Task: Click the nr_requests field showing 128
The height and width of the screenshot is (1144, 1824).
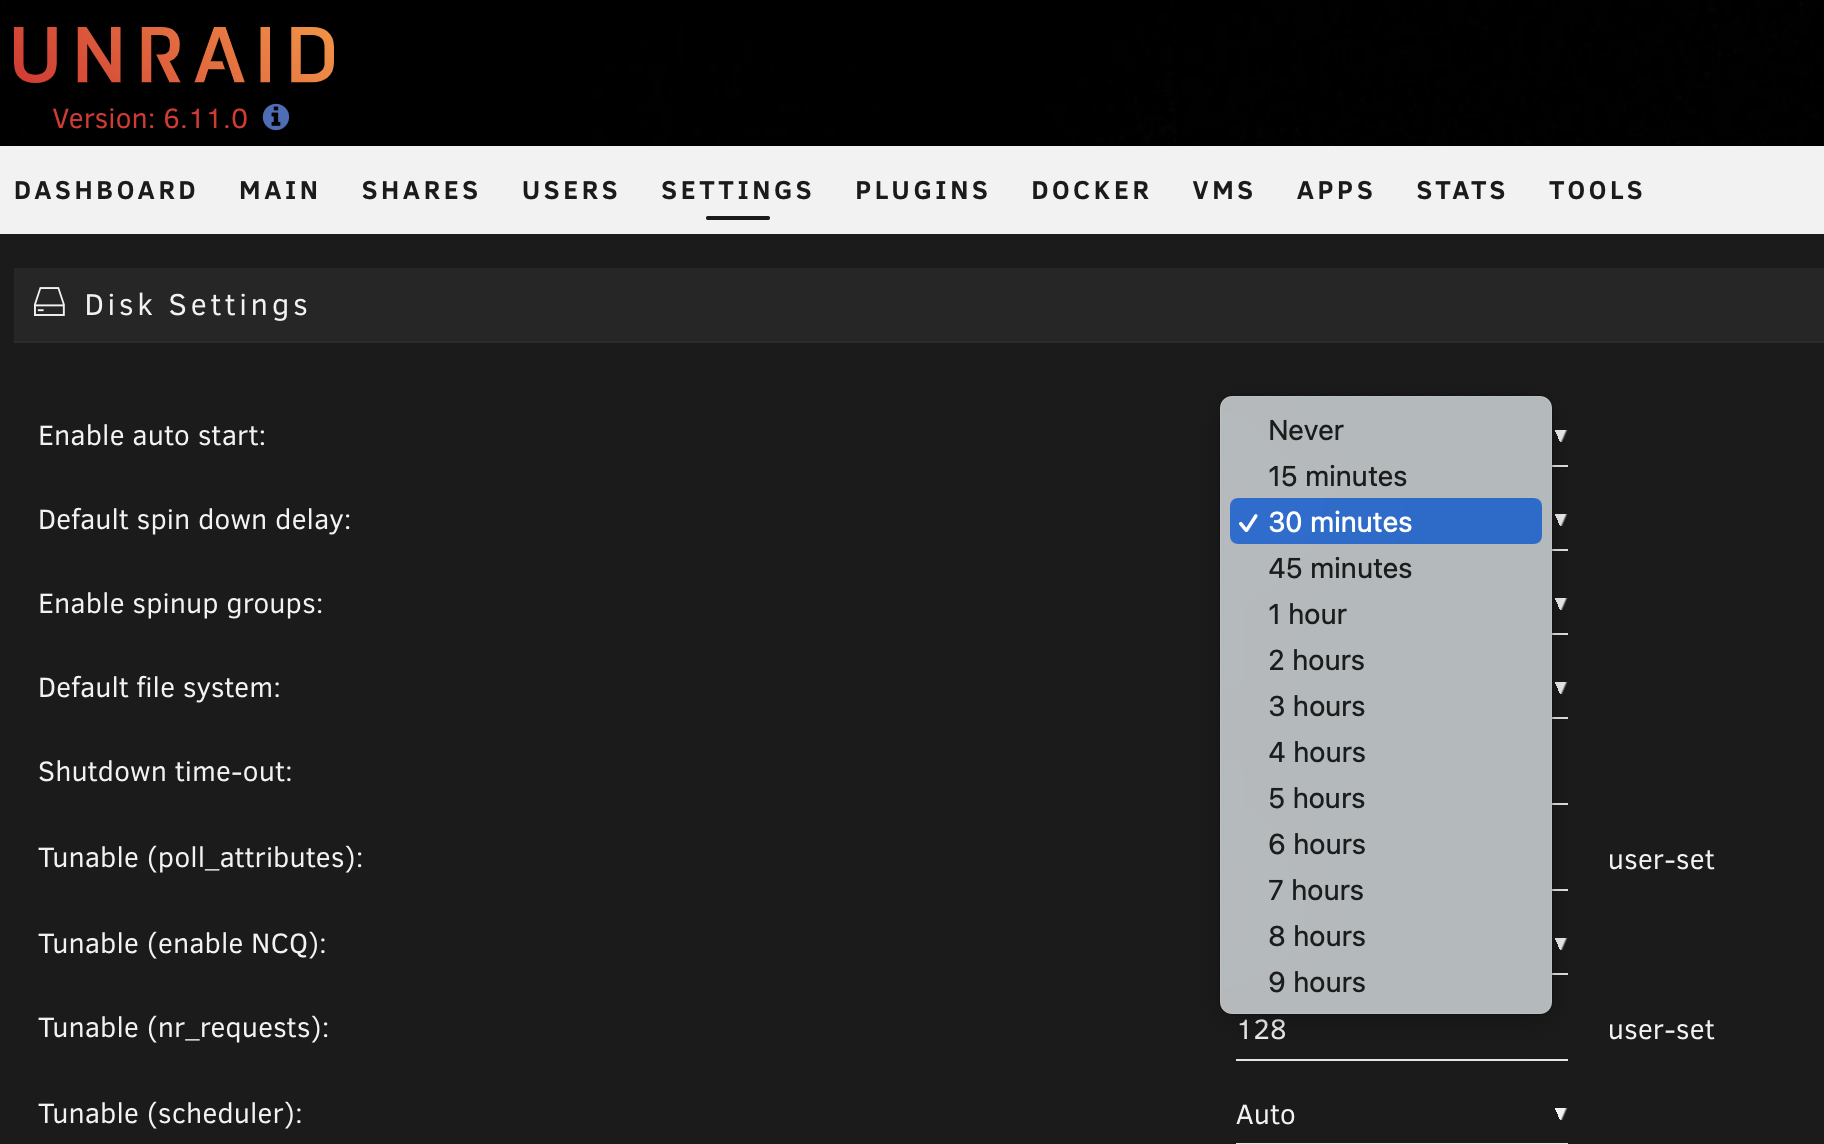Action: tap(1400, 1032)
